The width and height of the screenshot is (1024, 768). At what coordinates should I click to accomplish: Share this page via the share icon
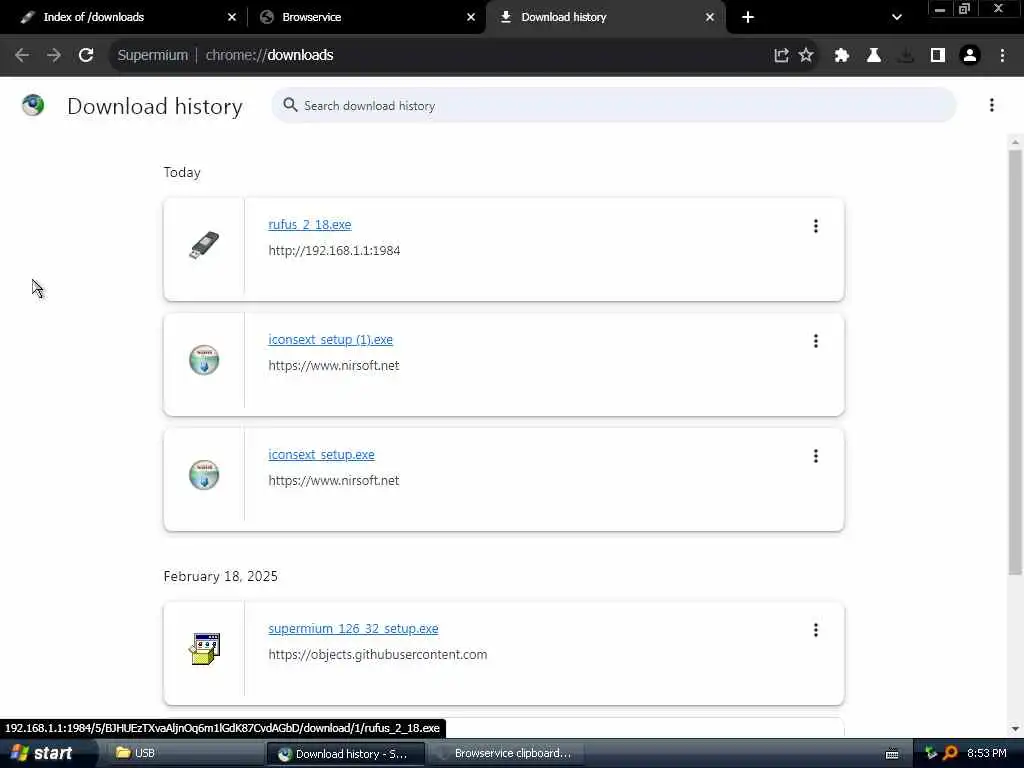tap(781, 56)
